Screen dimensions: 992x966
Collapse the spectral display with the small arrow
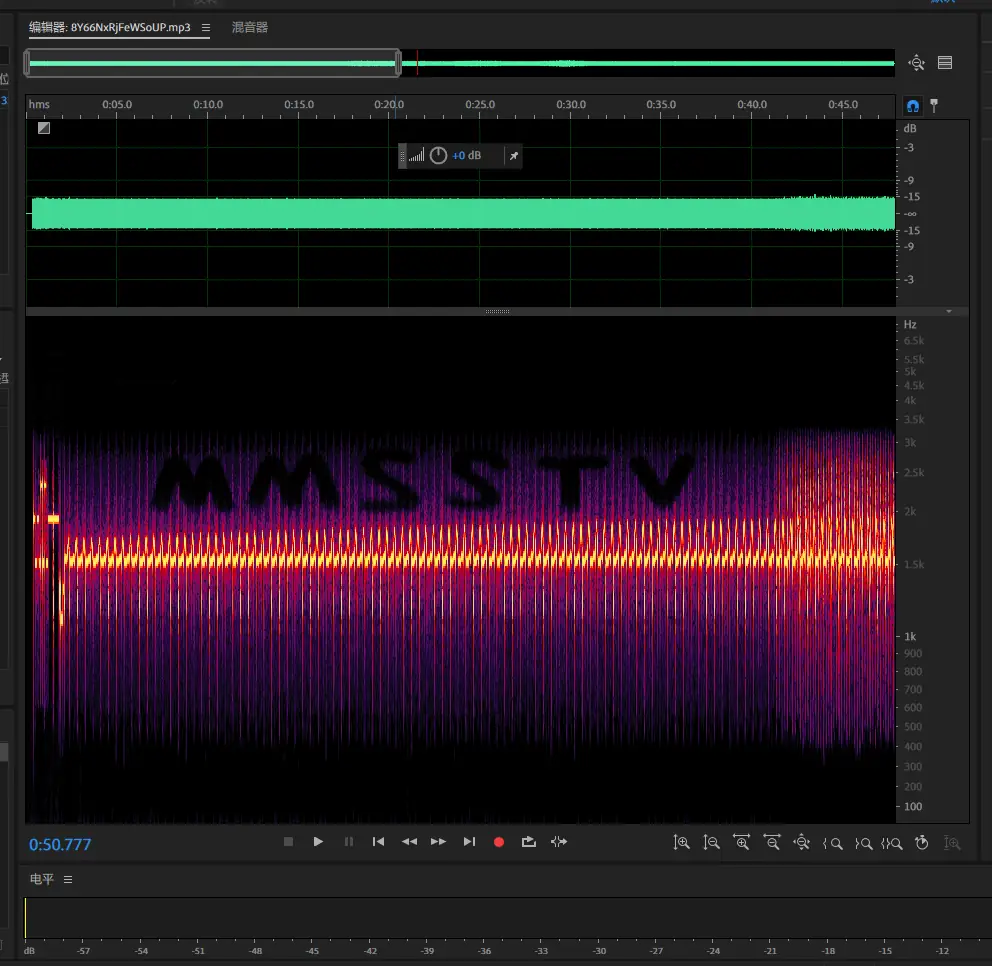[949, 311]
